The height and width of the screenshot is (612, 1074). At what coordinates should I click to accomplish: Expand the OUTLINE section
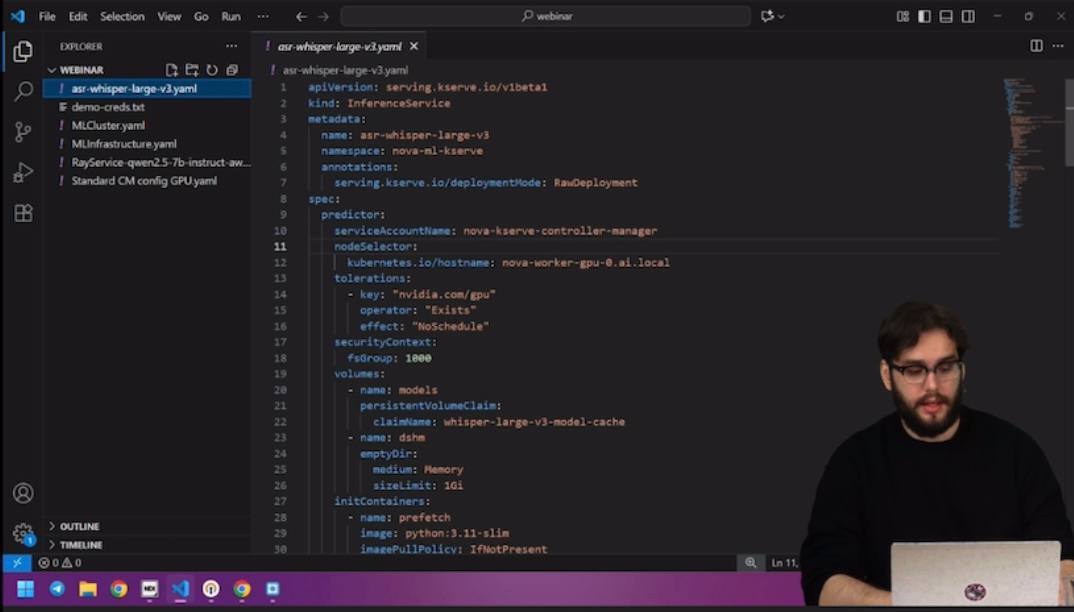tap(79, 526)
